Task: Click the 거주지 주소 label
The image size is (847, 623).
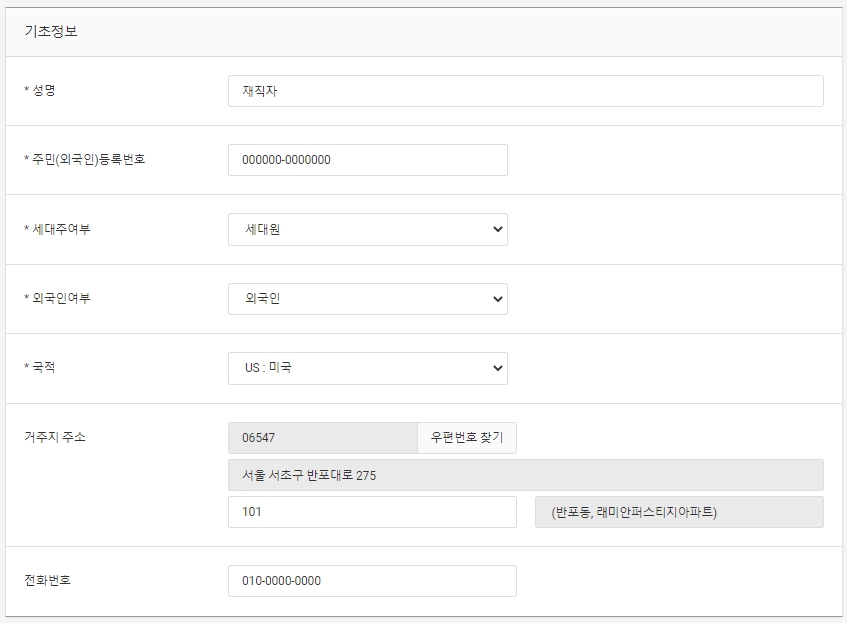Action: [x=55, y=437]
